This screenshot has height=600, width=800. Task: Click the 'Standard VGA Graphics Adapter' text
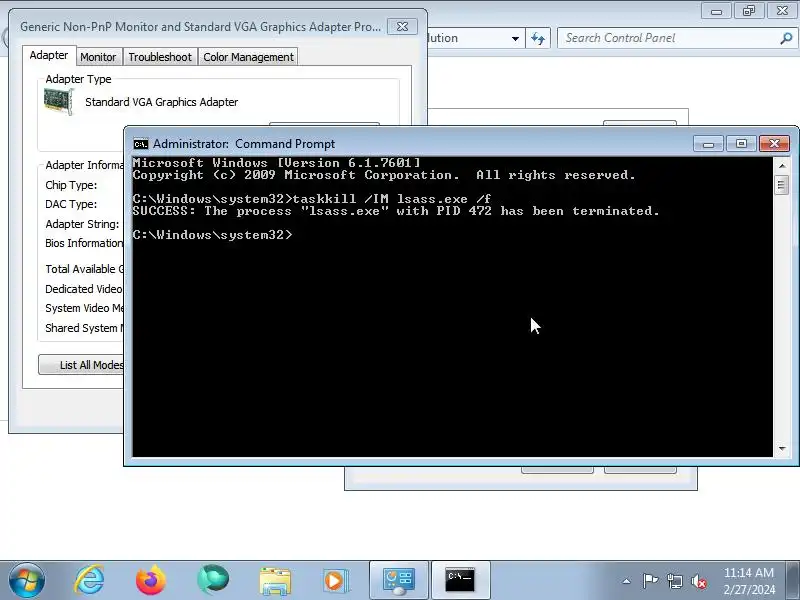click(x=161, y=102)
